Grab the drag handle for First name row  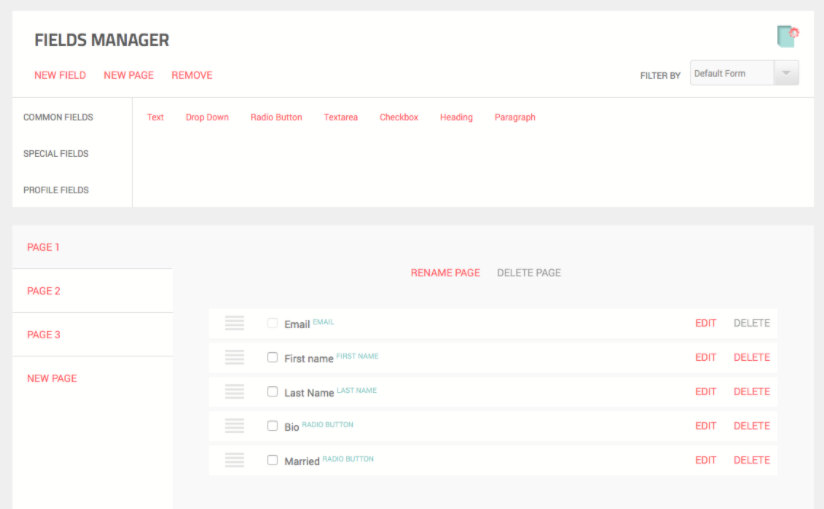click(234, 357)
